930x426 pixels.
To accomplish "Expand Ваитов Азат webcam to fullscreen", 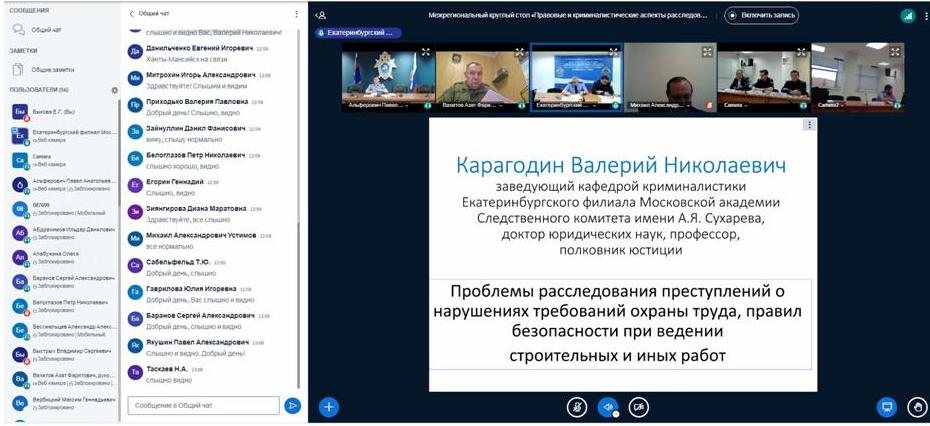I will (x=520, y=52).
